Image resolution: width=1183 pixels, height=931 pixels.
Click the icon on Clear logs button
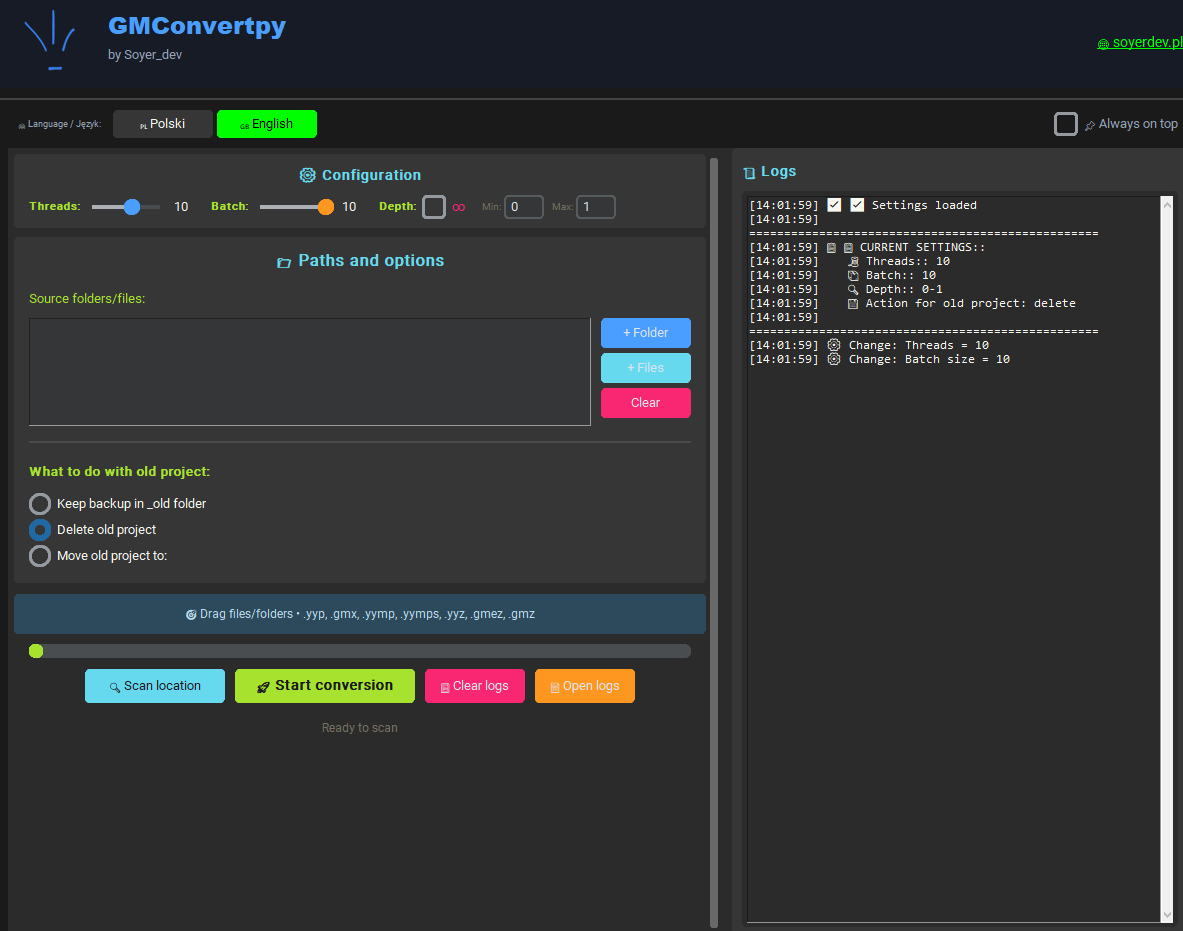[445, 687]
